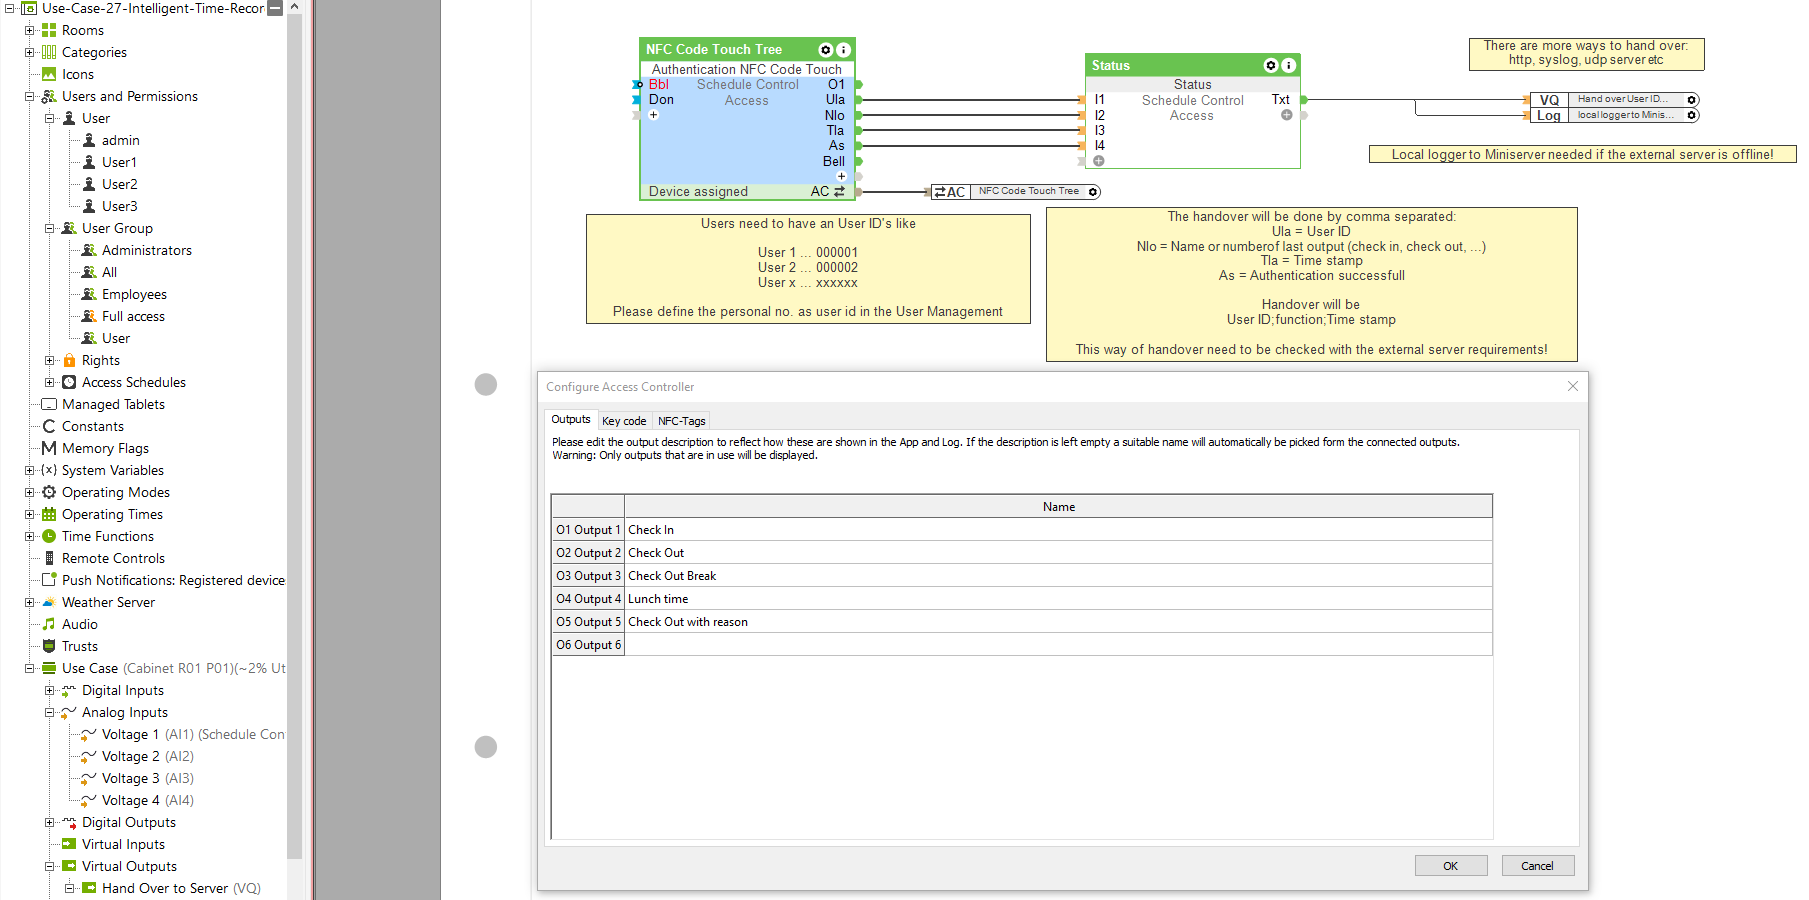Viewport: 1809px width, 900px height.
Task: Click OK in Configure Access Controller dialog
Action: click(1450, 866)
